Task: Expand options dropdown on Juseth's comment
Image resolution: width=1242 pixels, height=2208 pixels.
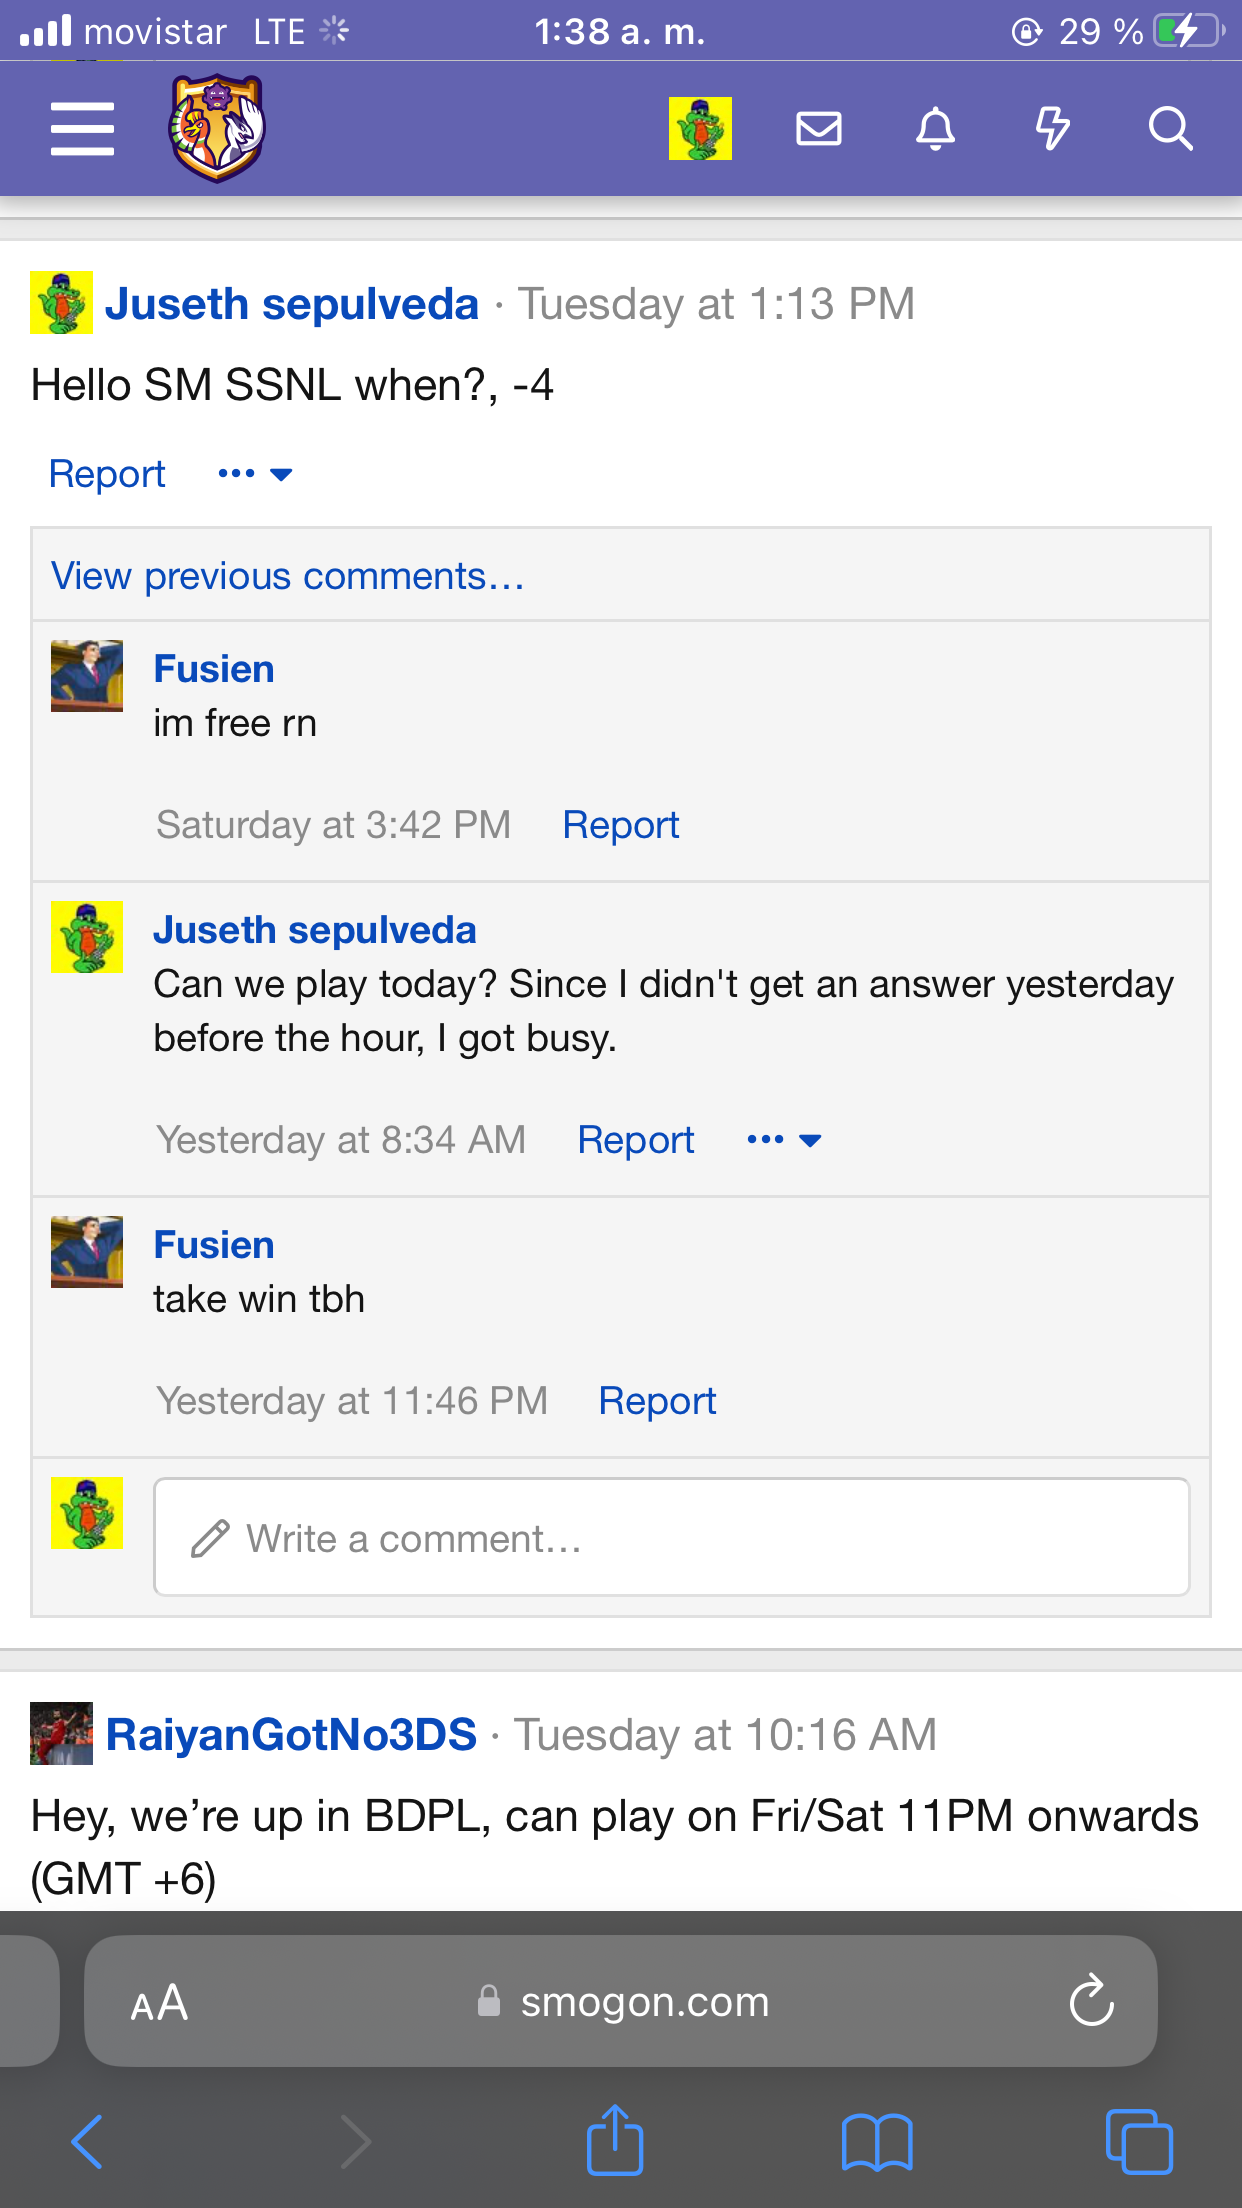Action: [x=784, y=1140]
